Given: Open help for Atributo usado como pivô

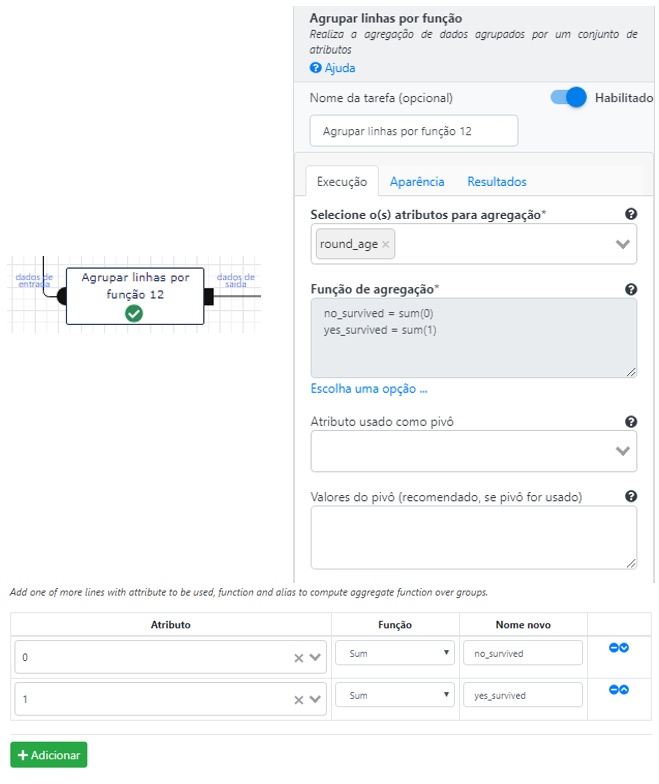Looking at the screenshot, I should click(x=631, y=422).
